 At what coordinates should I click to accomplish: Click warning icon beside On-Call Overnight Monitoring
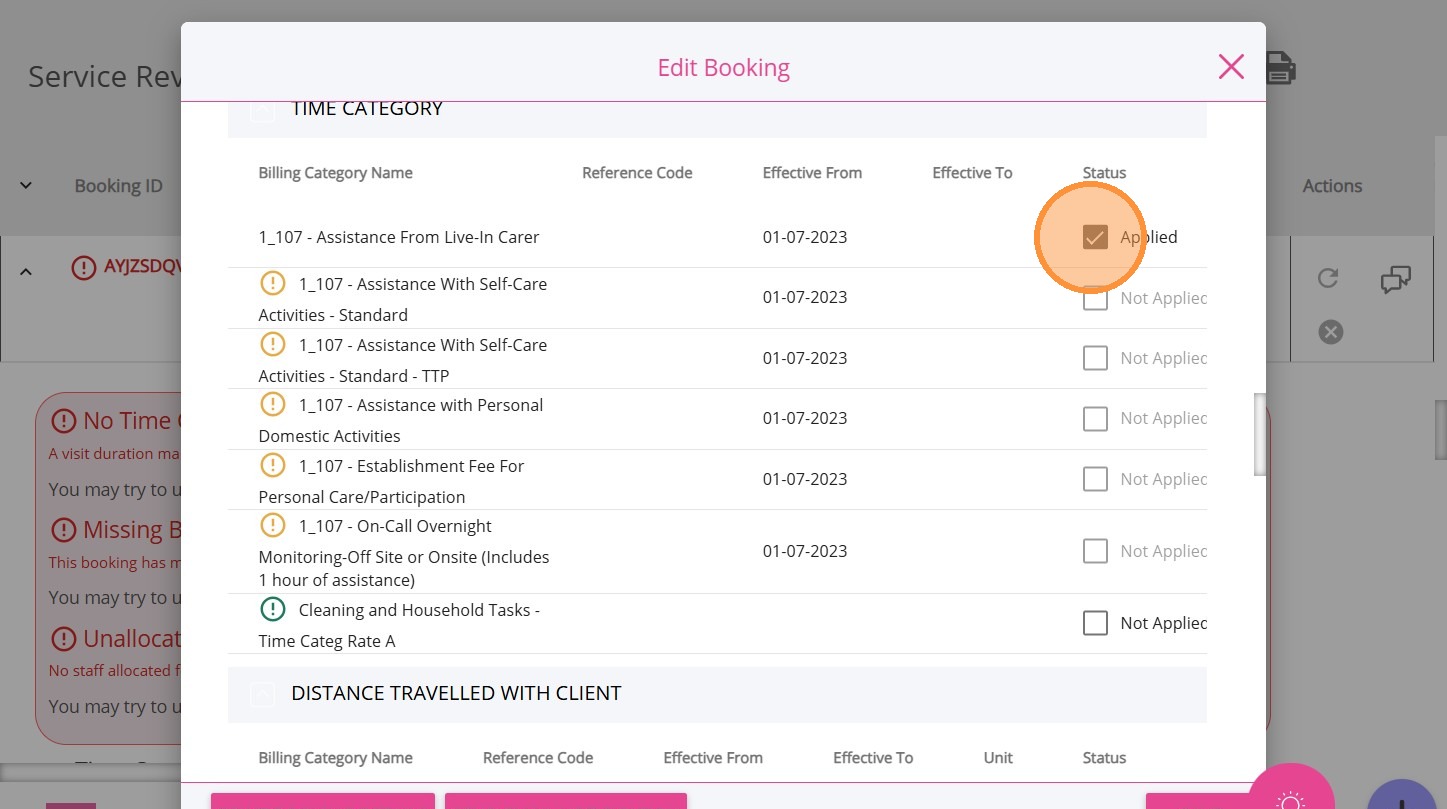click(273, 525)
